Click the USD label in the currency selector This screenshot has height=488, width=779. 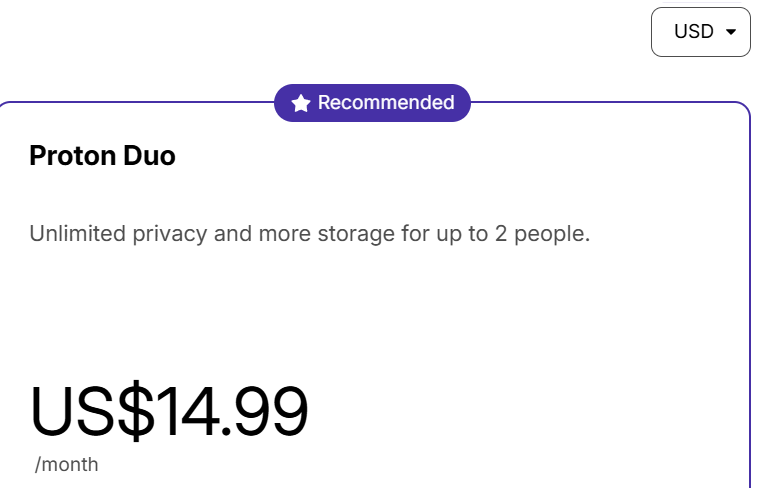[693, 32]
